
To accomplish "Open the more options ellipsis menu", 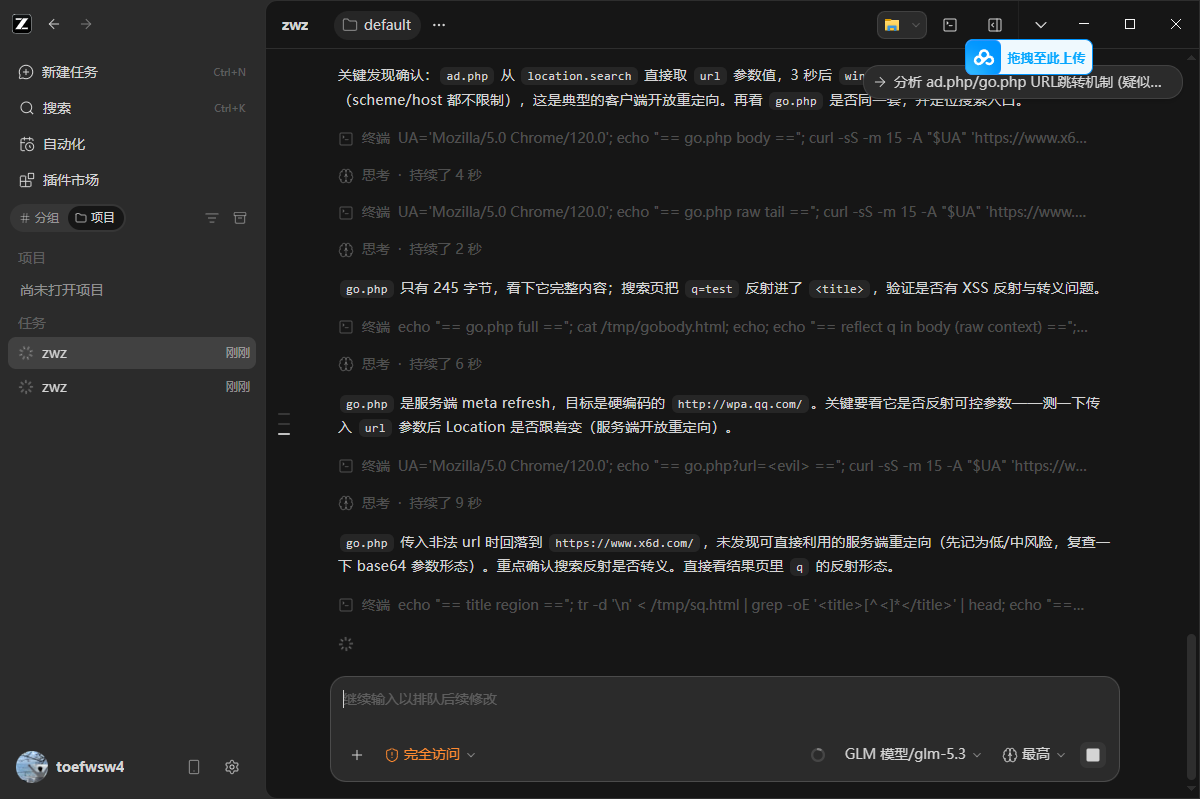I will point(439,25).
